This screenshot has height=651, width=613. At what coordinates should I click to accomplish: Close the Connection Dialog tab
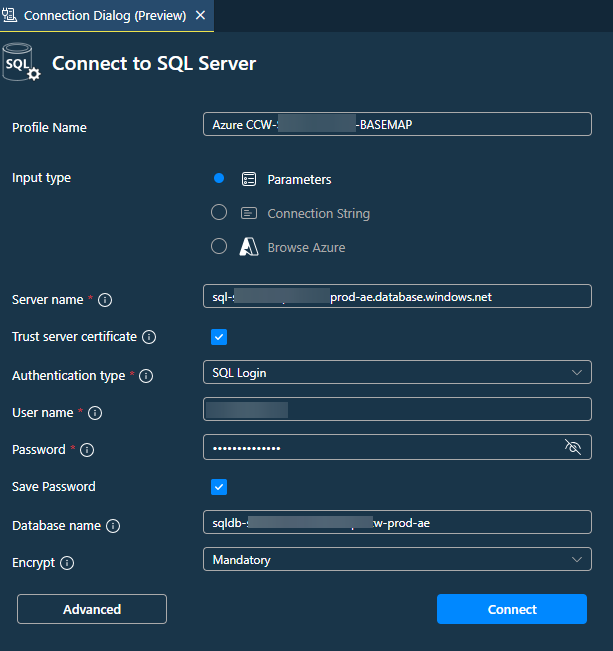(x=201, y=16)
